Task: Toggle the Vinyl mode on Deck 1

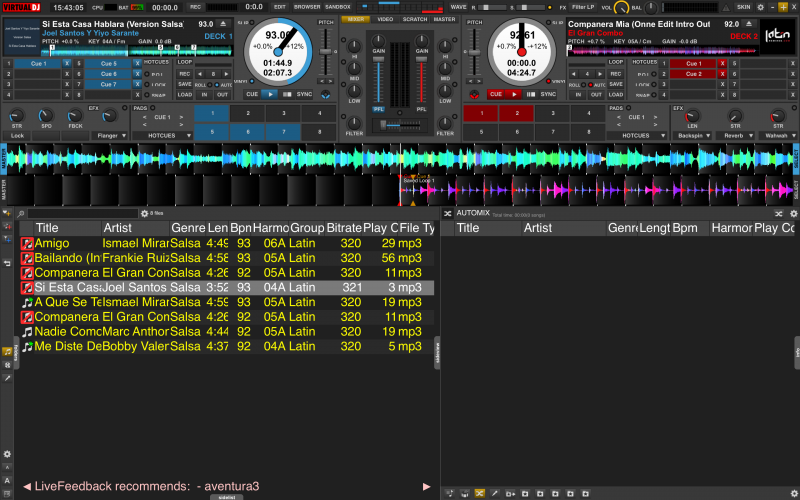Action: point(252,81)
